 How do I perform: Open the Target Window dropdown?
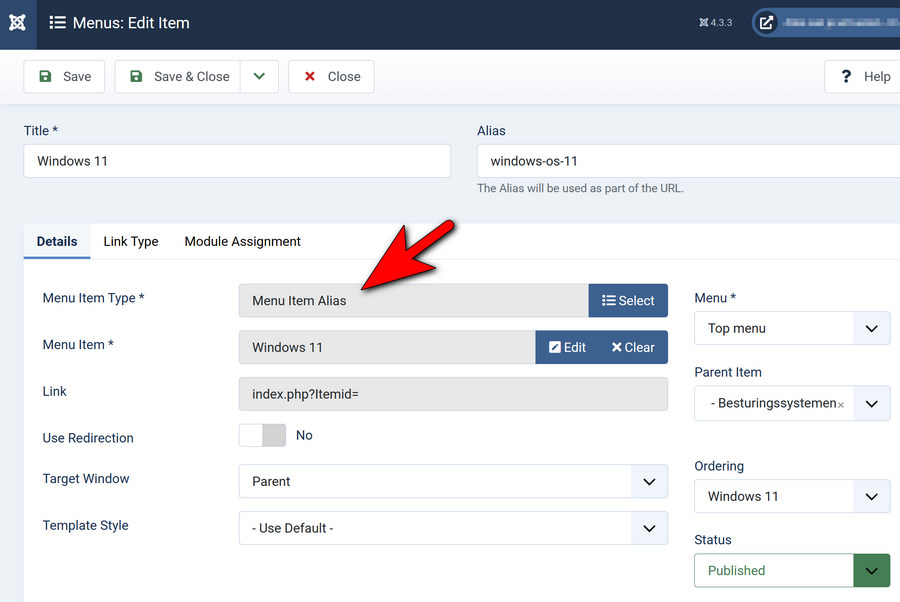453,481
